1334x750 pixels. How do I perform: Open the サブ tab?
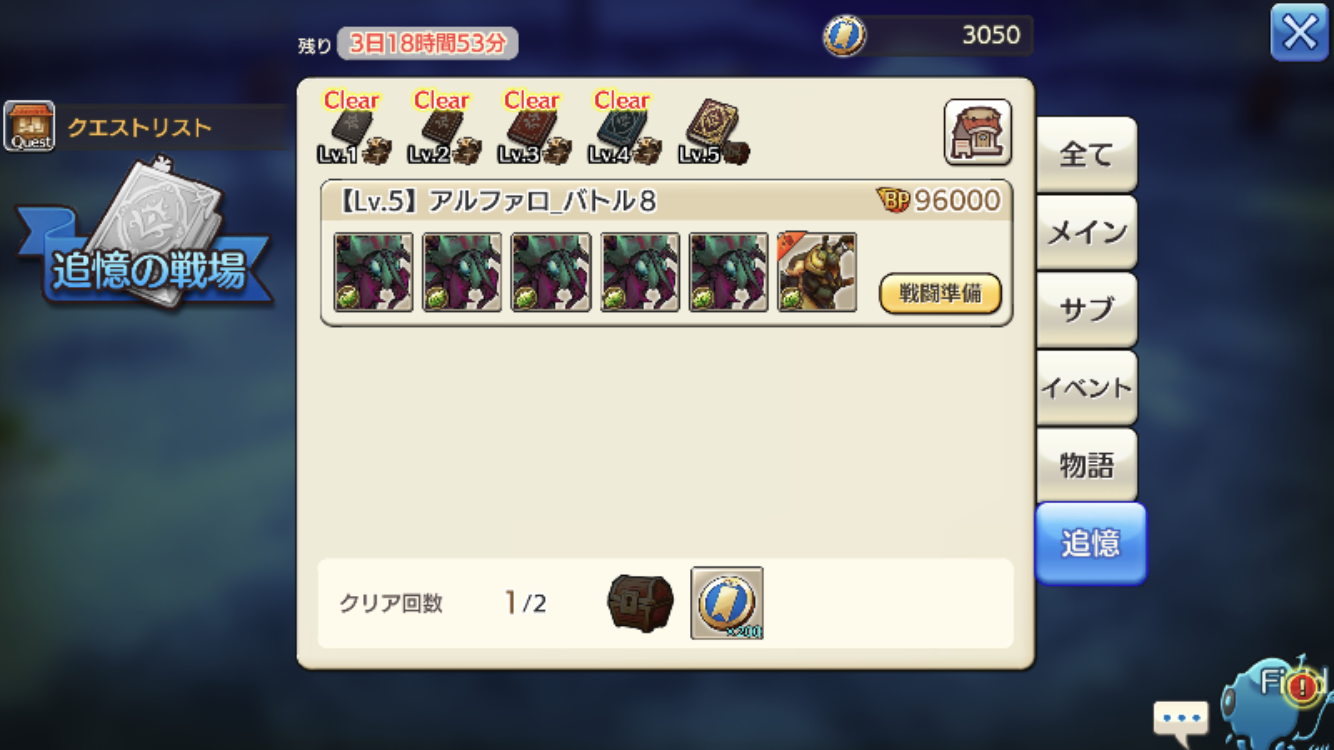1086,310
